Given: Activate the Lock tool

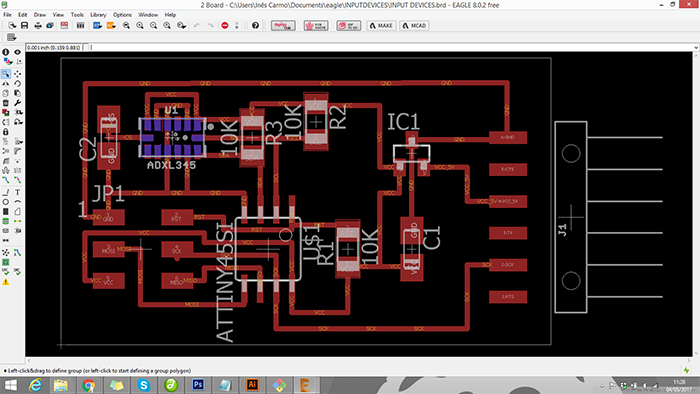Looking at the screenshot, I should 6,132.
